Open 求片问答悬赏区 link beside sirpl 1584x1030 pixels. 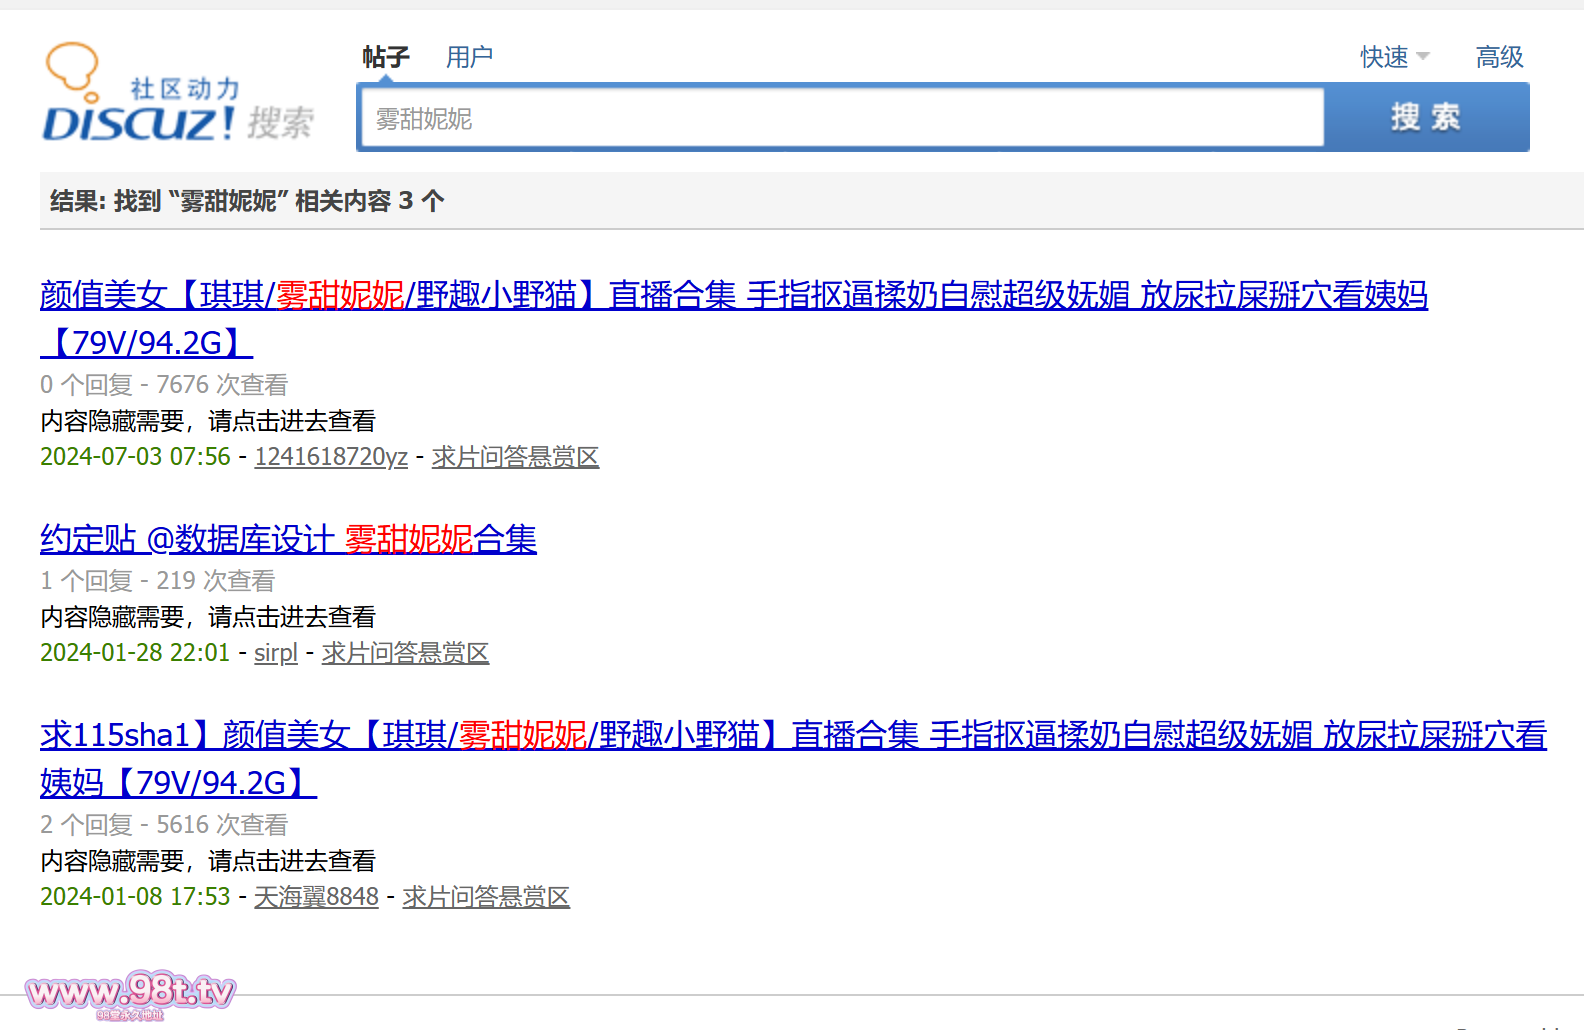point(405,653)
